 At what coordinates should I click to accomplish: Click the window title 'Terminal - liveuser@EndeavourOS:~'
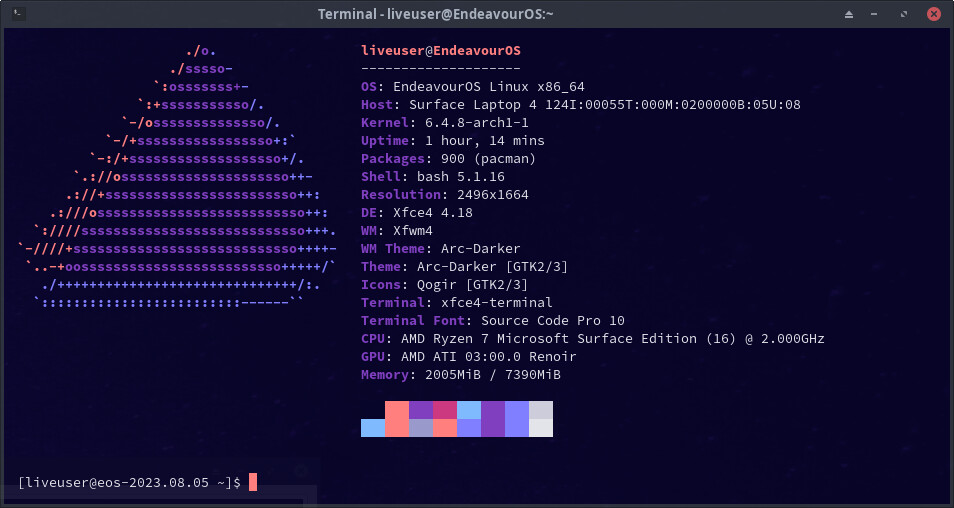(436, 14)
